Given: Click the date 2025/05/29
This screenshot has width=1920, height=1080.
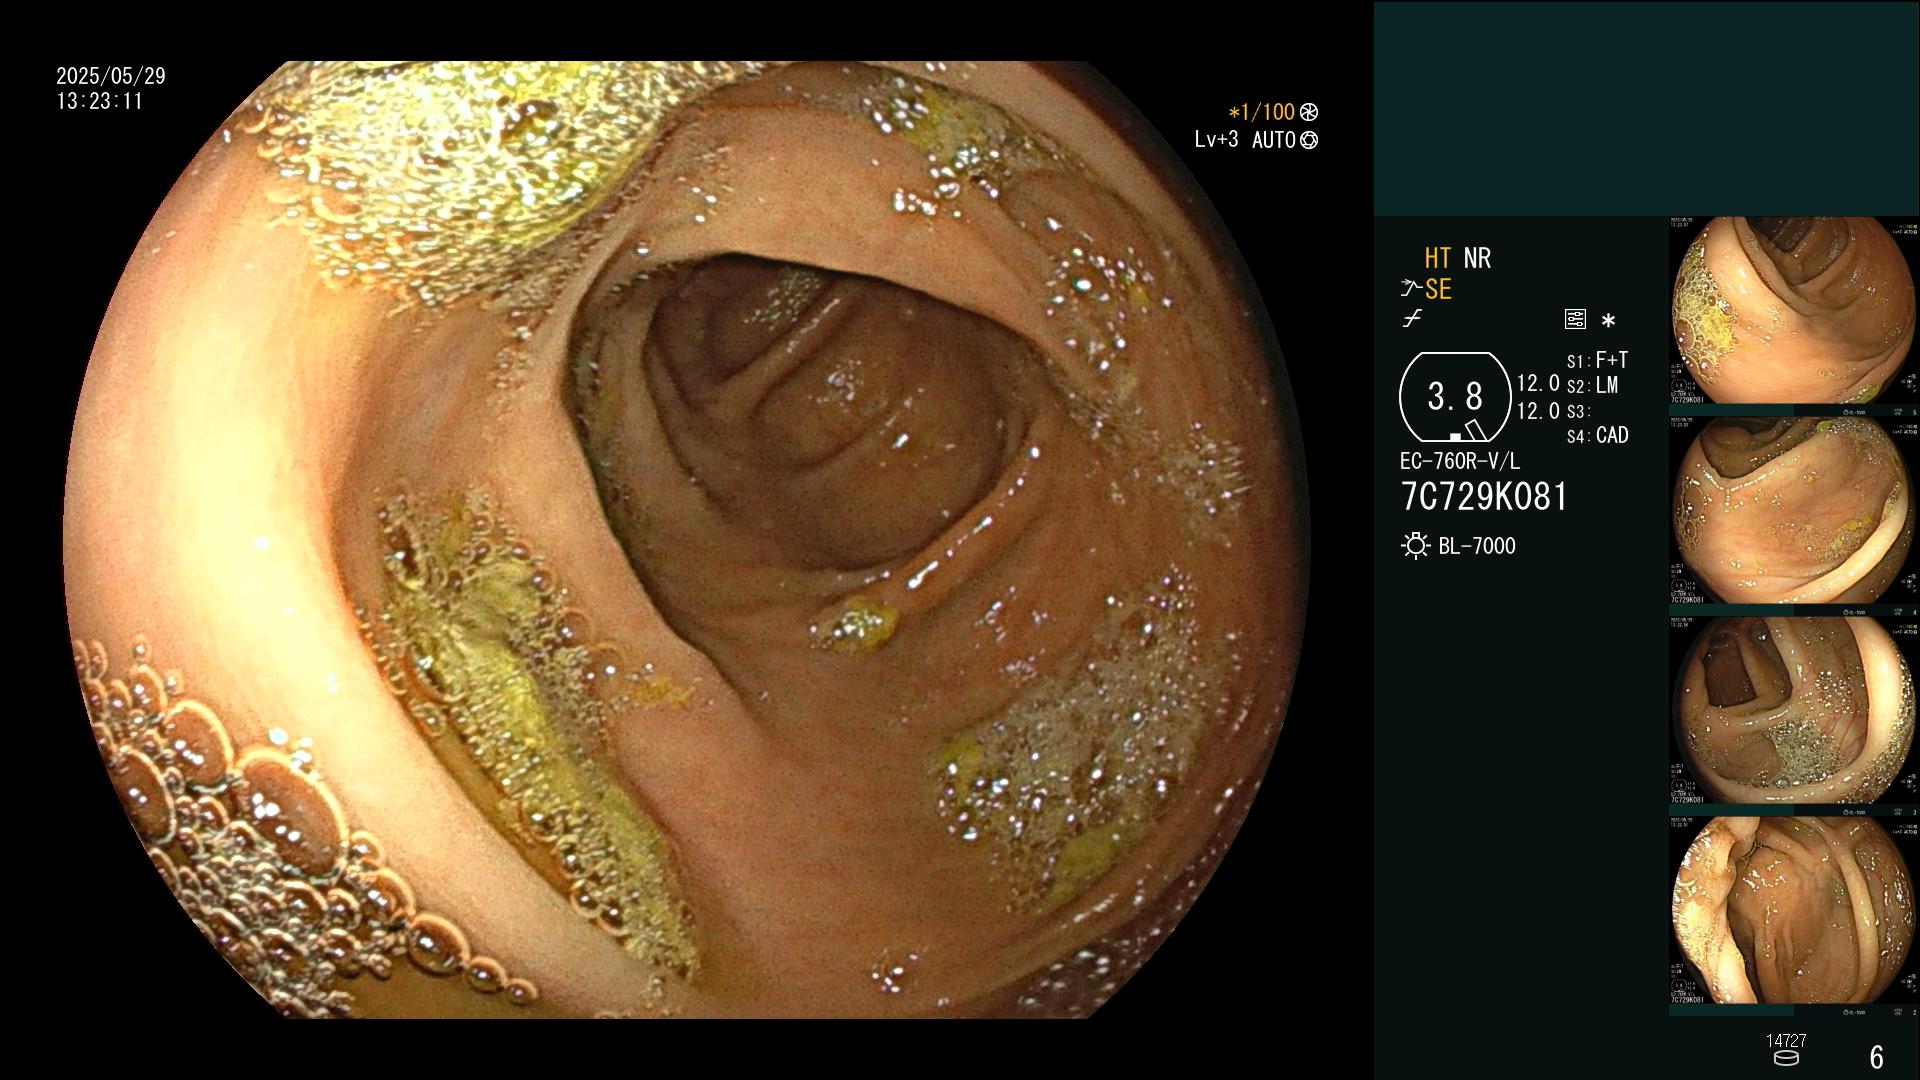Looking at the screenshot, I should pos(111,76).
